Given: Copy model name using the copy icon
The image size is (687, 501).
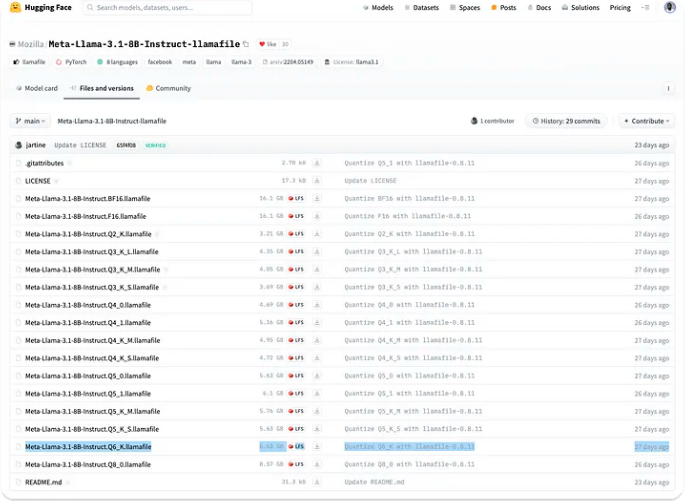Looking at the screenshot, I should (246, 44).
